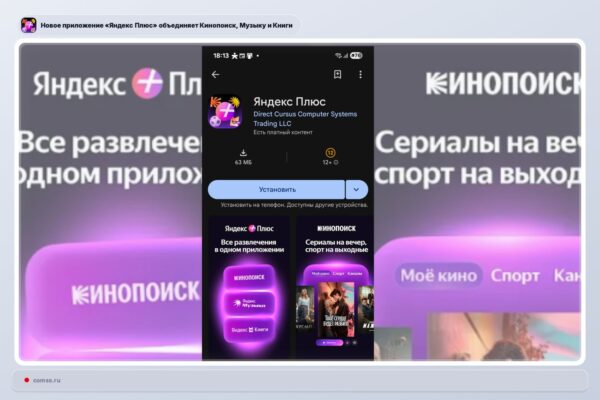Bookmark the app with the wishlist icon
Viewport: 600px width, 400px height.
(337, 74)
